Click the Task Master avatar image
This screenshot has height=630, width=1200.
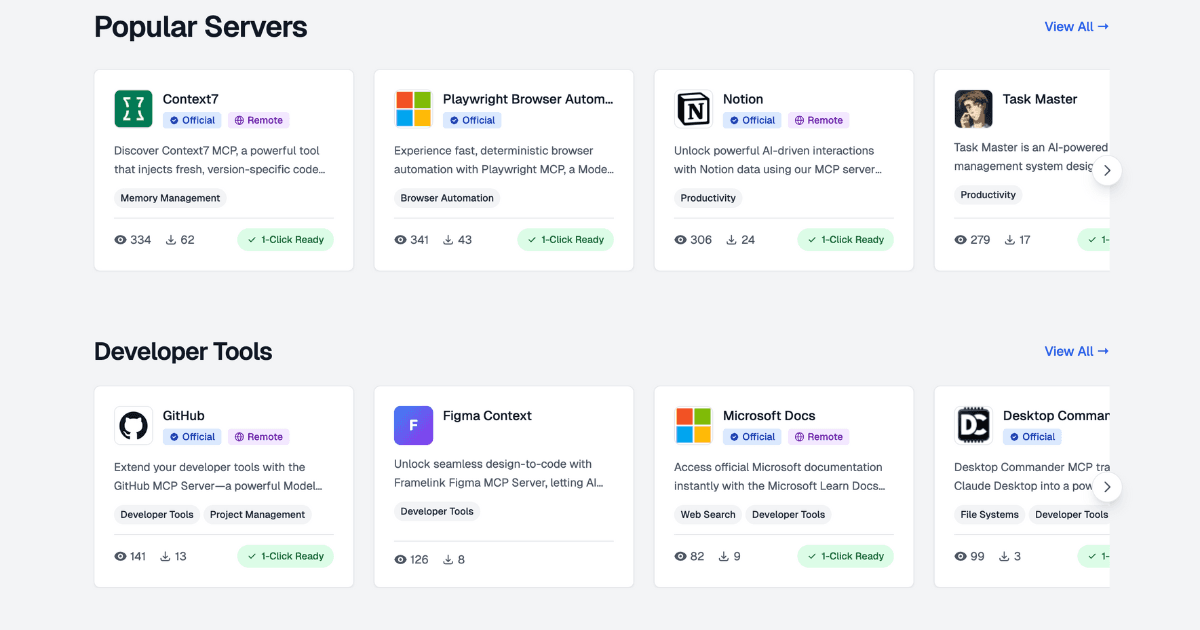coord(973,109)
